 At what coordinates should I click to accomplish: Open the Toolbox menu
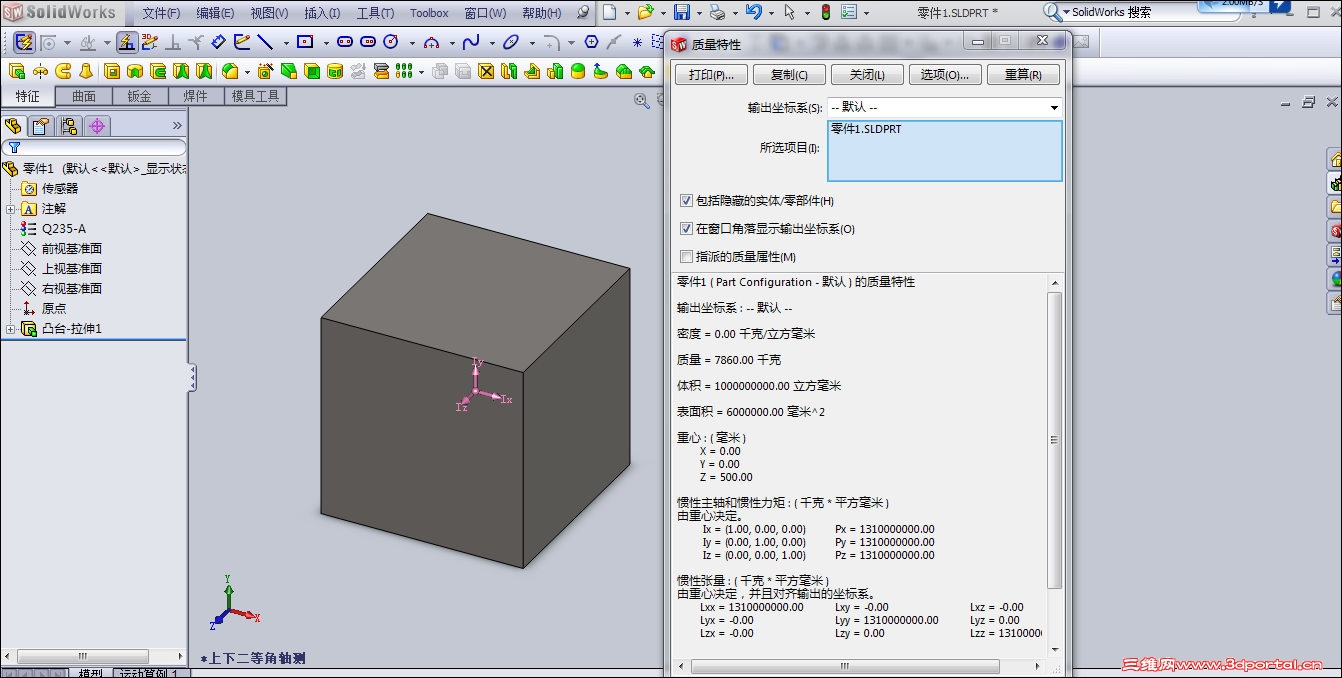tap(429, 13)
